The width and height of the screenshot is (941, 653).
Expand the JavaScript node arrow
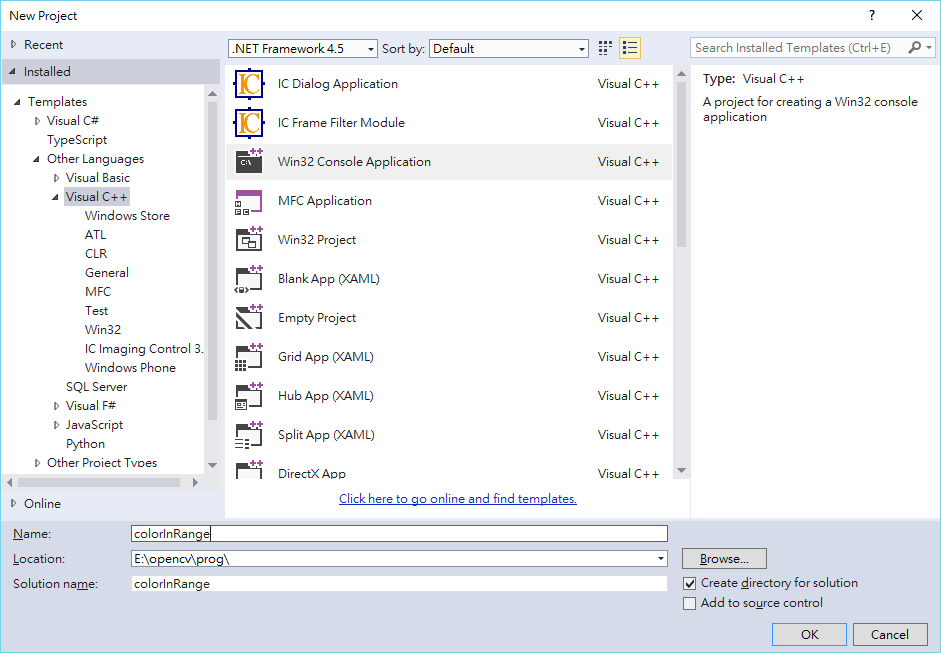[x=56, y=425]
